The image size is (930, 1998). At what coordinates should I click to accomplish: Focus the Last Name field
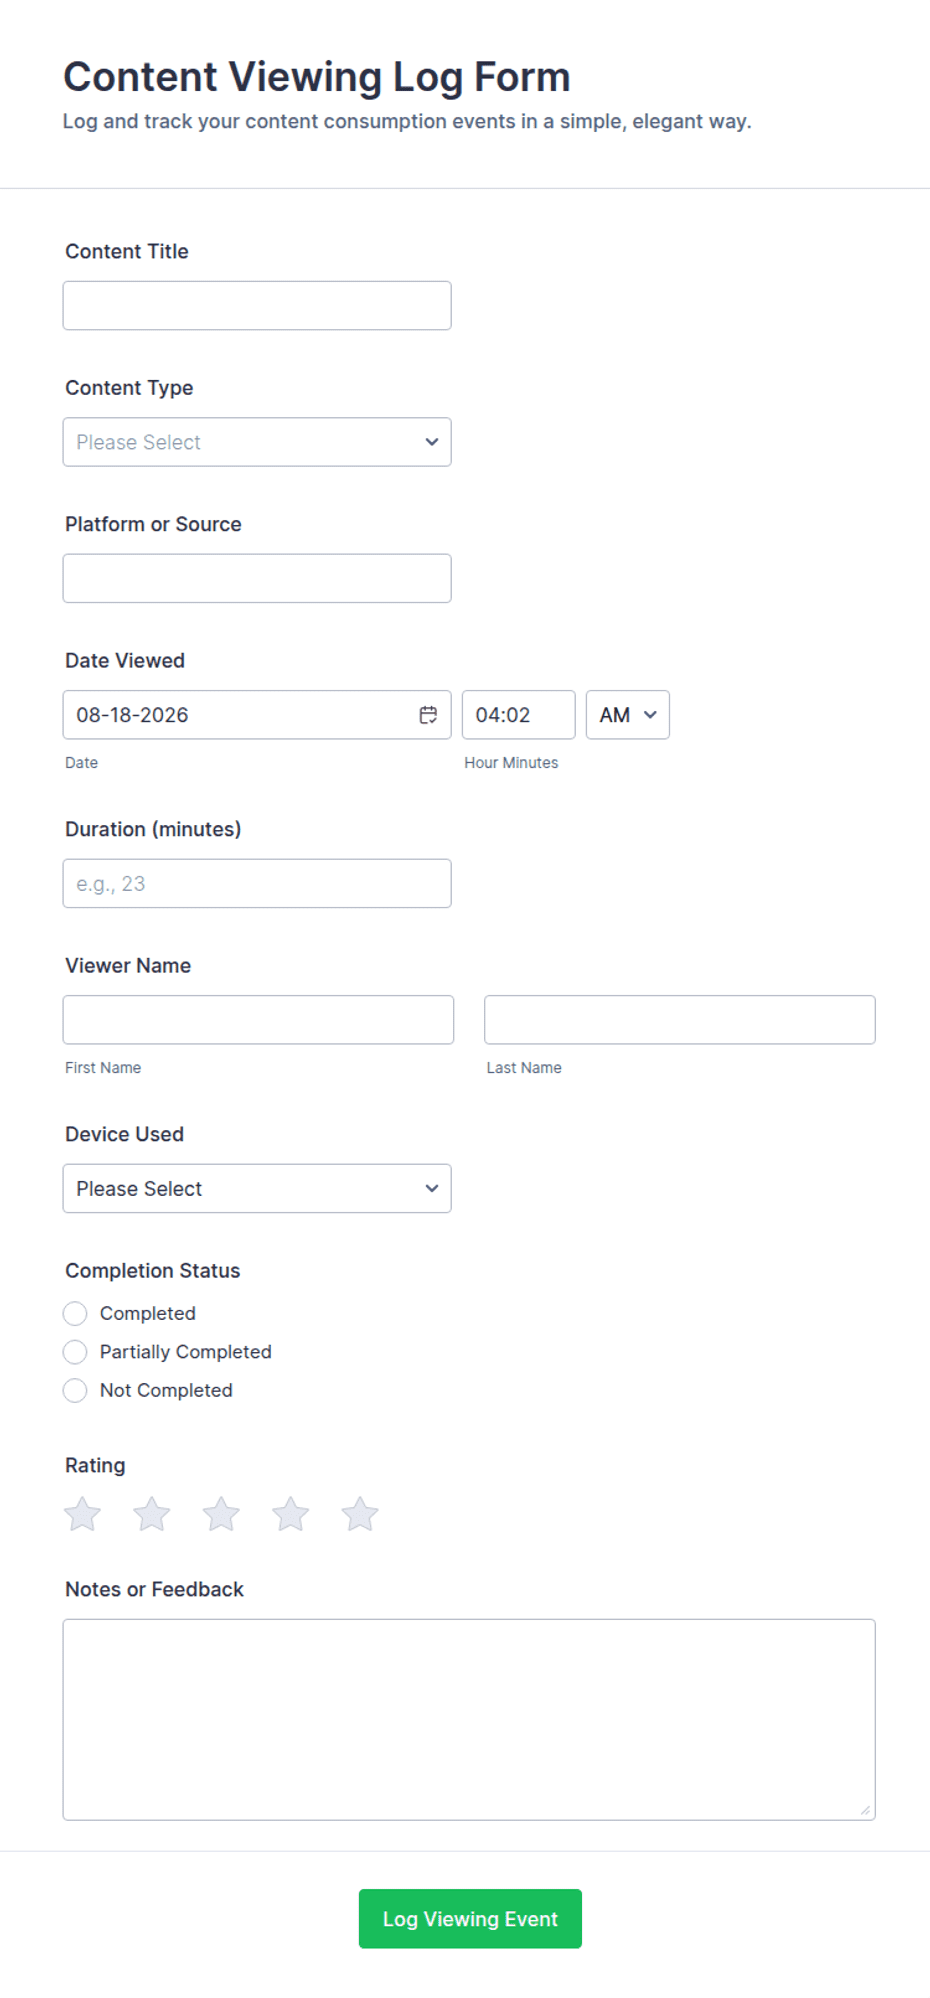pyautogui.click(x=680, y=1020)
